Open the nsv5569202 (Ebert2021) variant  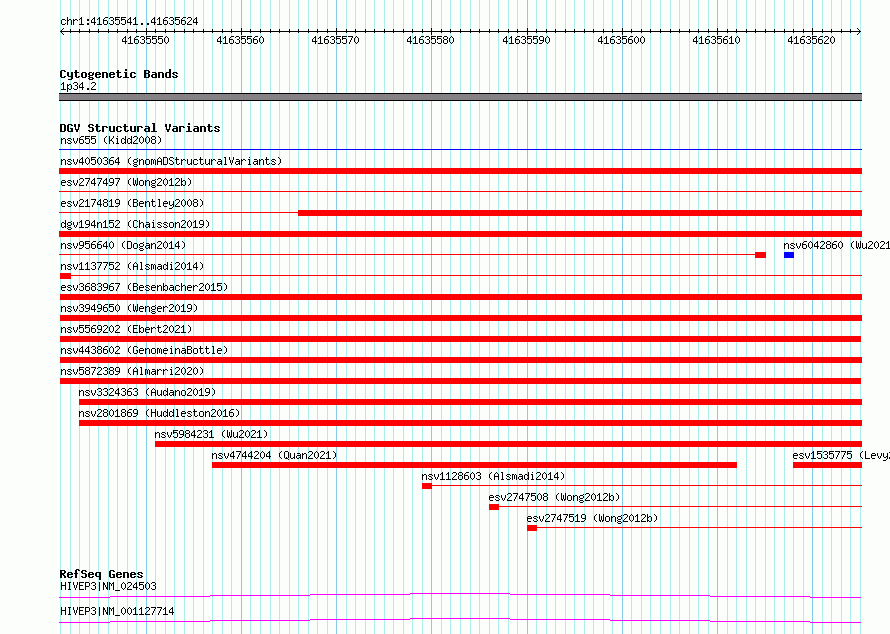pyautogui.click(x=126, y=329)
